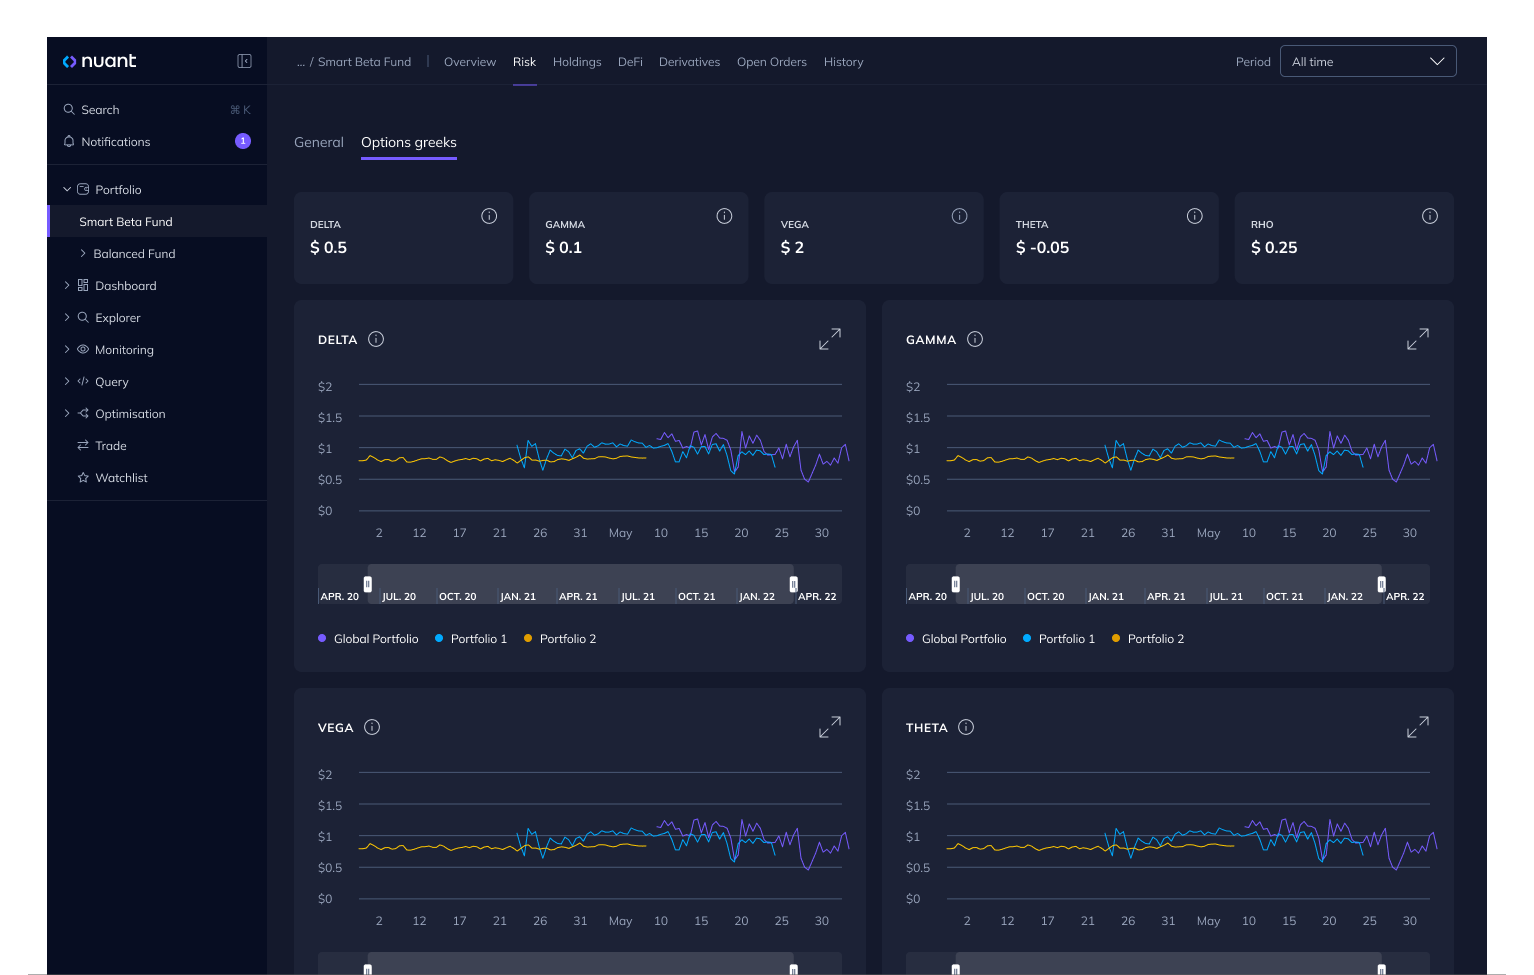Viewport: 1534px width, 975px height.
Task: Toggle Global Portfolio in GAMMA legend
Action: tap(956, 638)
